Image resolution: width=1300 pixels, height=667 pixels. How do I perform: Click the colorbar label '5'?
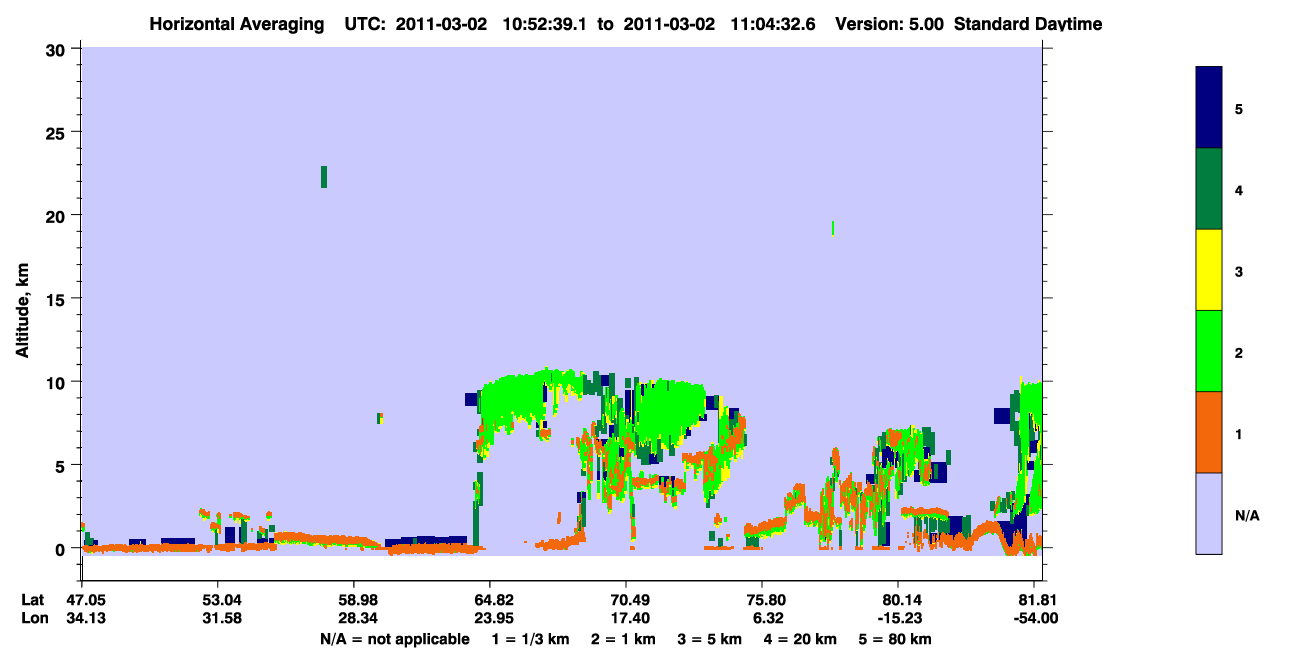tap(1238, 108)
